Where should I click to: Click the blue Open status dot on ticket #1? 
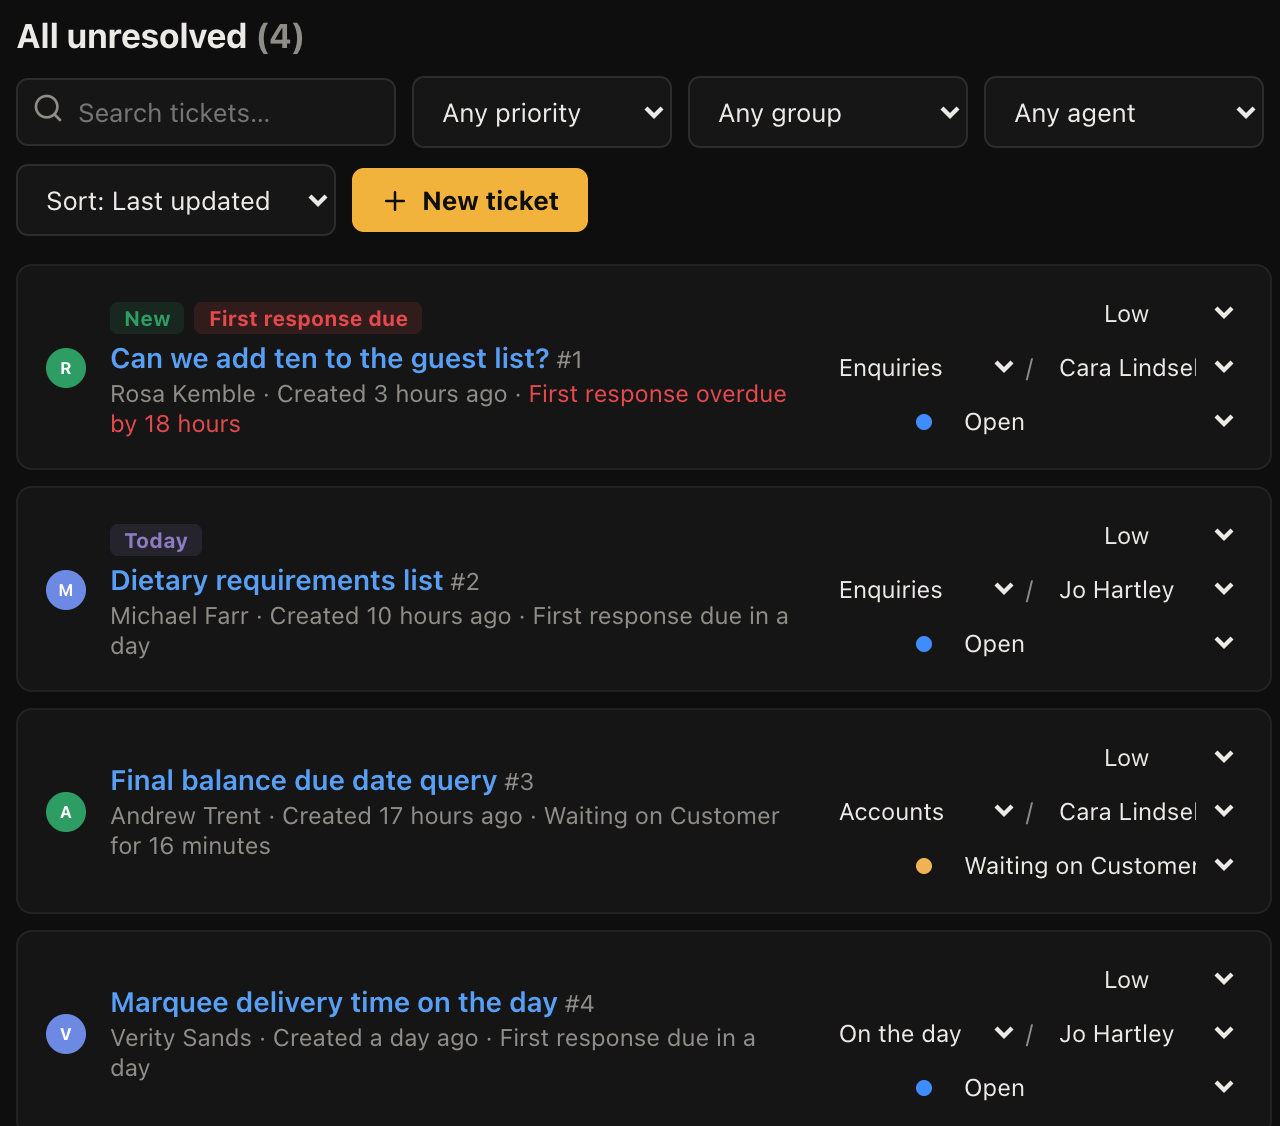pyautogui.click(x=924, y=422)
